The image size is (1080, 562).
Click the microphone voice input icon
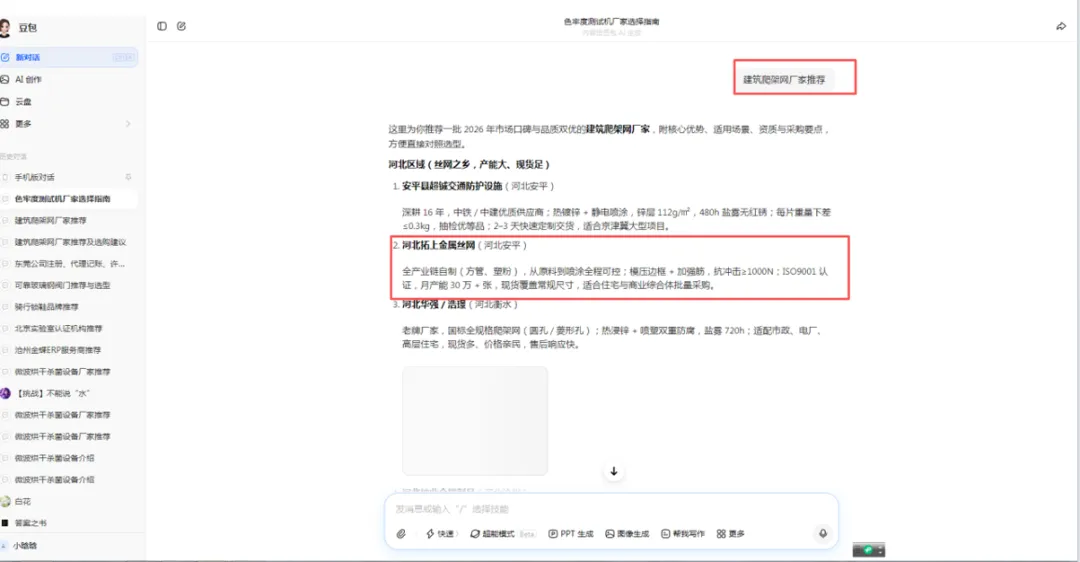click(x=822, y=534)
